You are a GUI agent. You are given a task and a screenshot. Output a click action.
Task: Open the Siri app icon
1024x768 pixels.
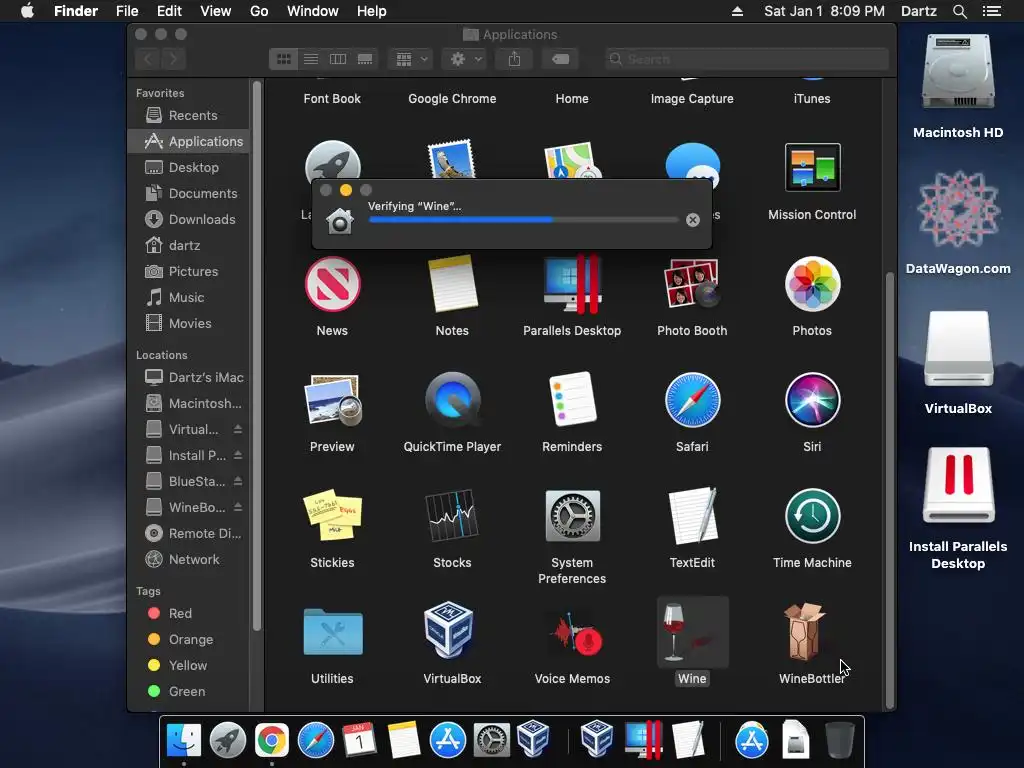[812, 400]
